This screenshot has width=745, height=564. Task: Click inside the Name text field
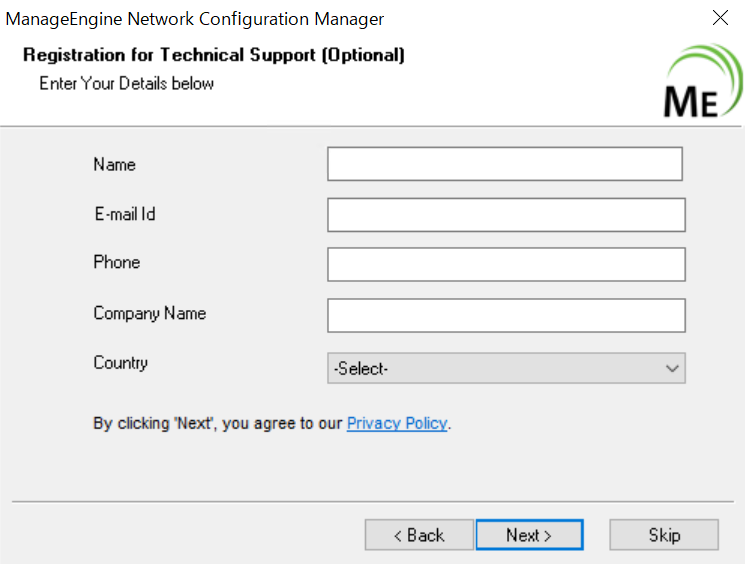pyautogui.click(x=504, y=164)
